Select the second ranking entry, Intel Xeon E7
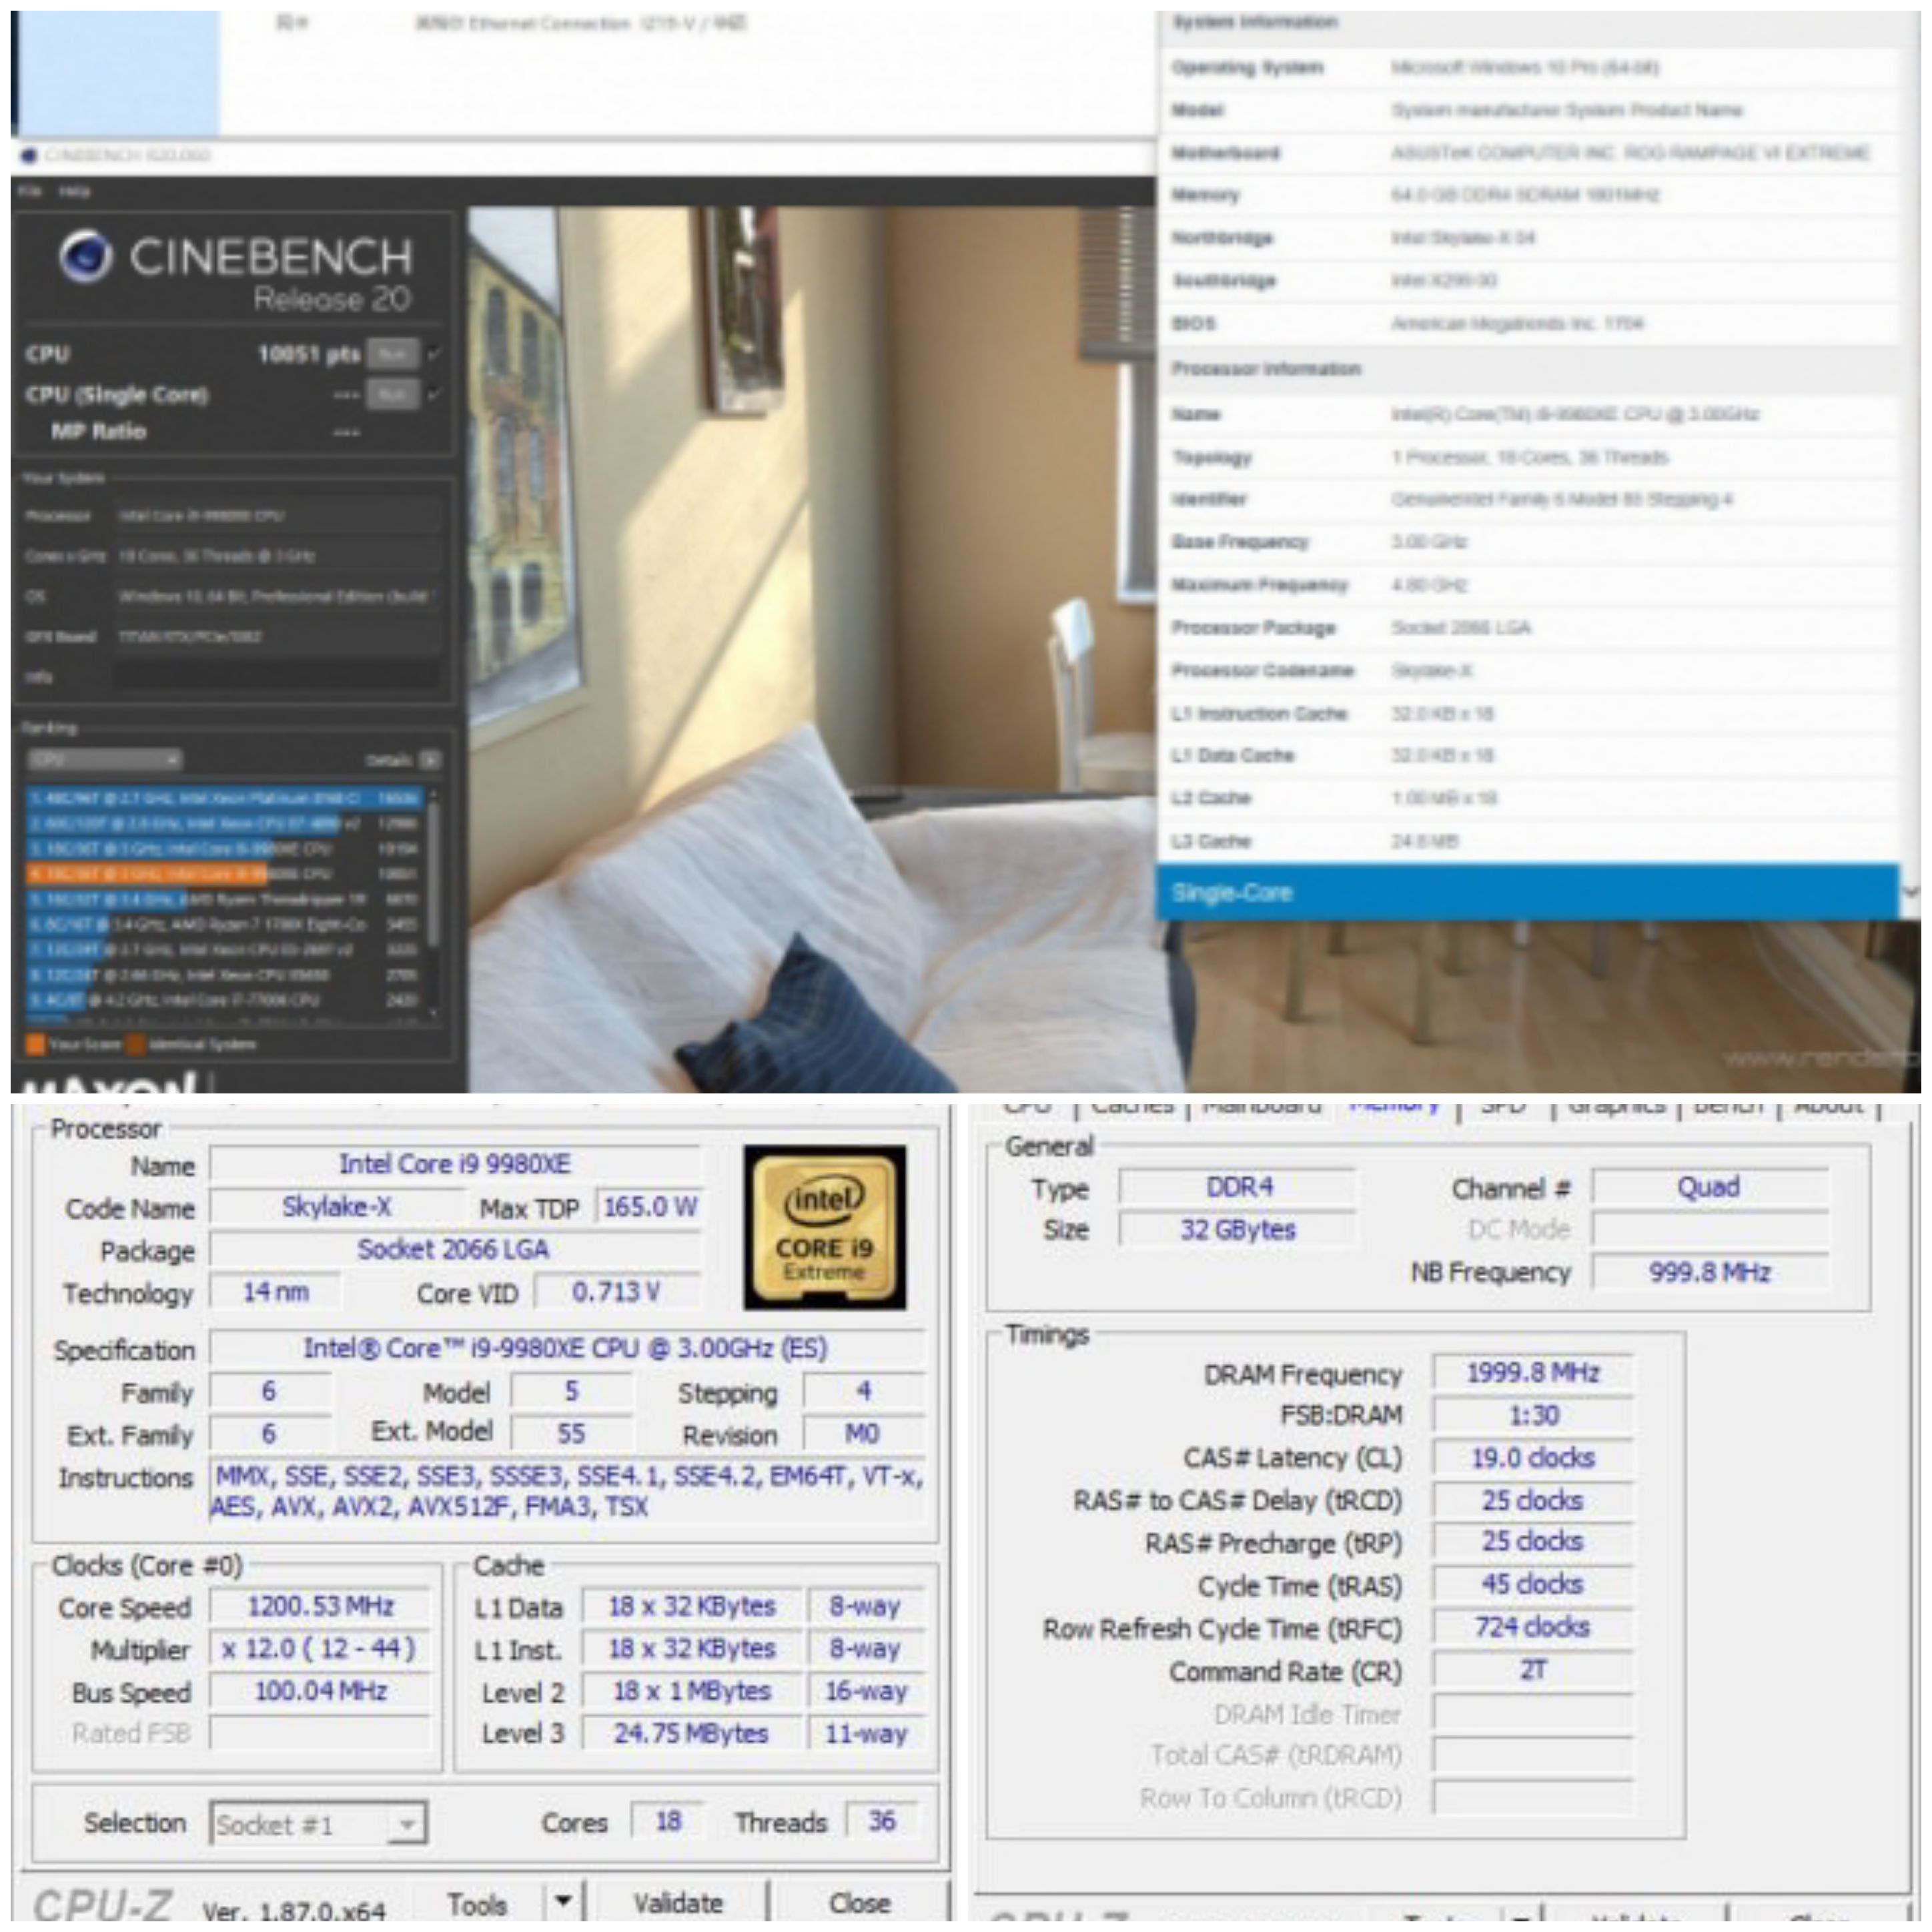The width and height of the screenshot is (1932, 1932). coord(225,823)
